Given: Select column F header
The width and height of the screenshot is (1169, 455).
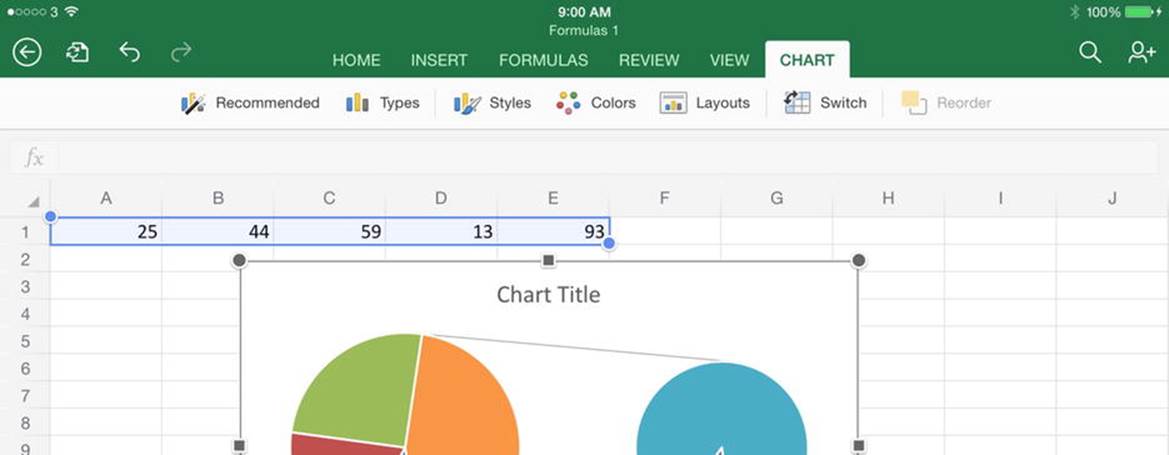Looking at the screenshot, I should 665,198.
